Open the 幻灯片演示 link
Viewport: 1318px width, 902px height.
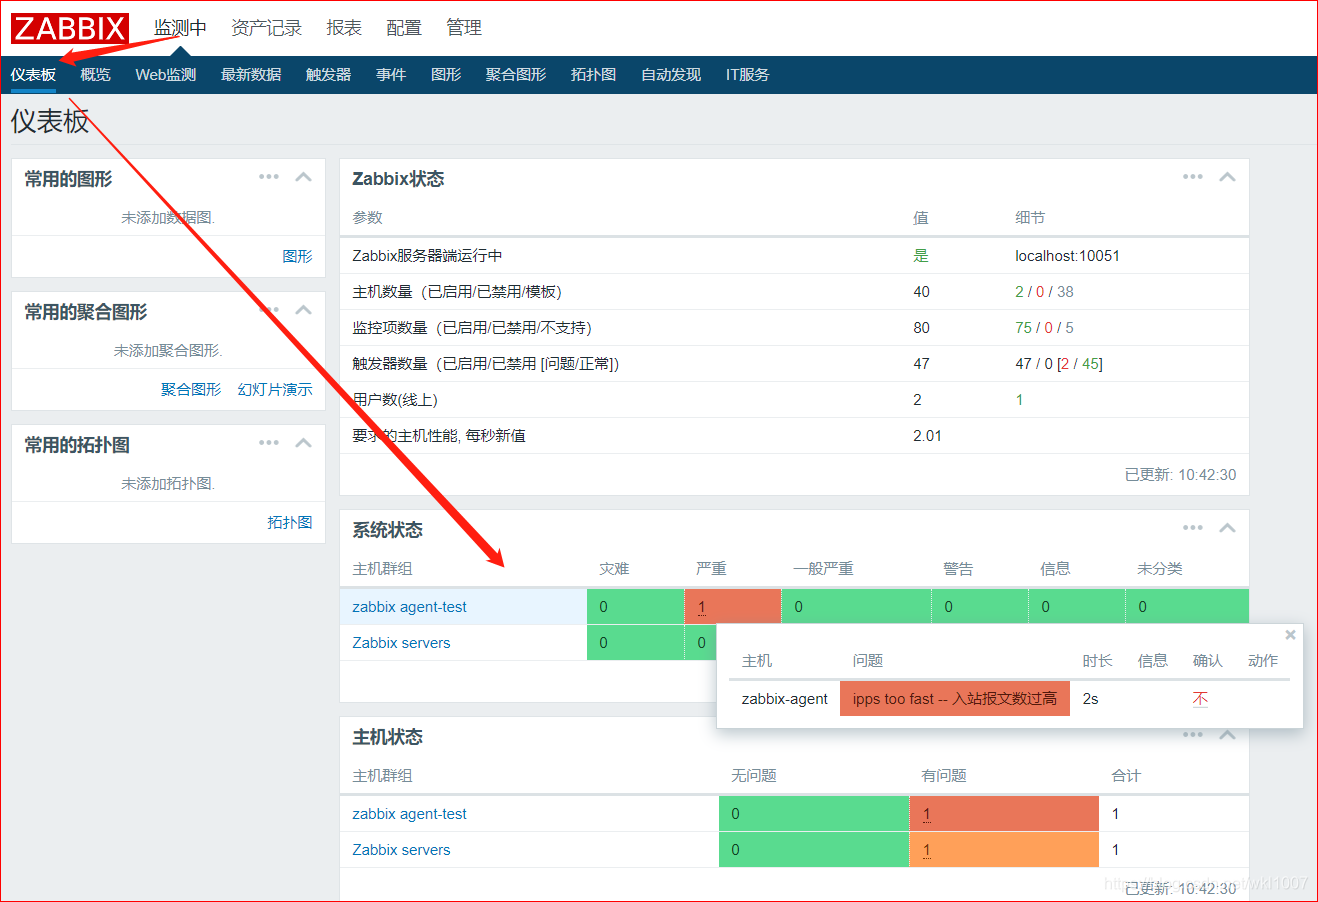click(275, 389)
